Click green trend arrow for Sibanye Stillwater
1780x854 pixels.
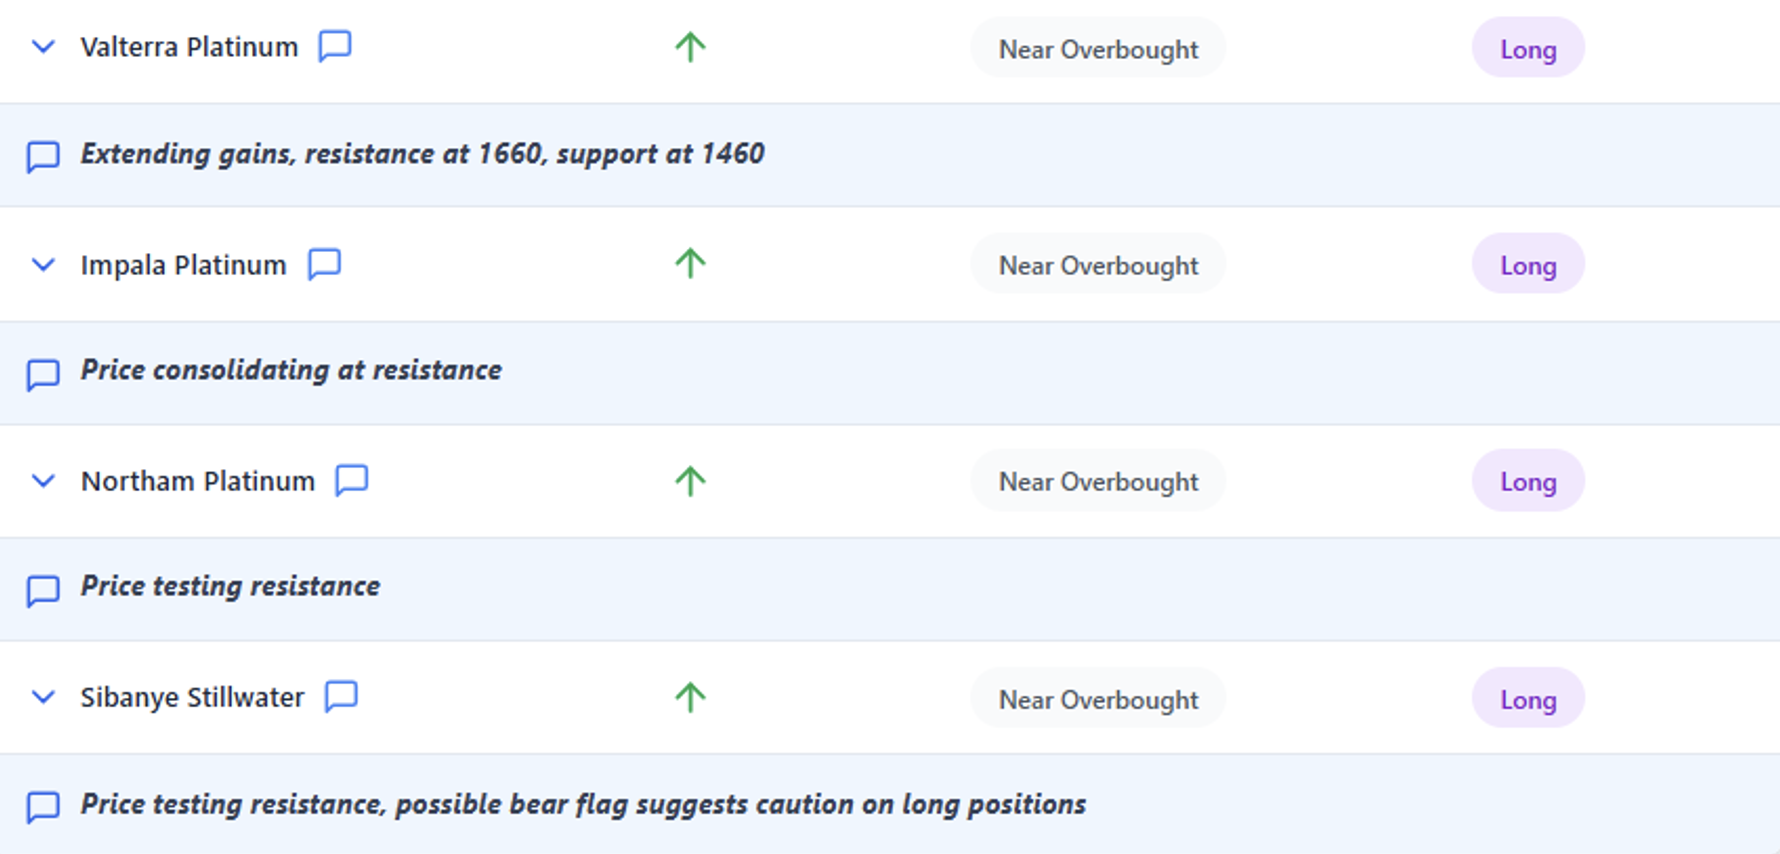690,697
